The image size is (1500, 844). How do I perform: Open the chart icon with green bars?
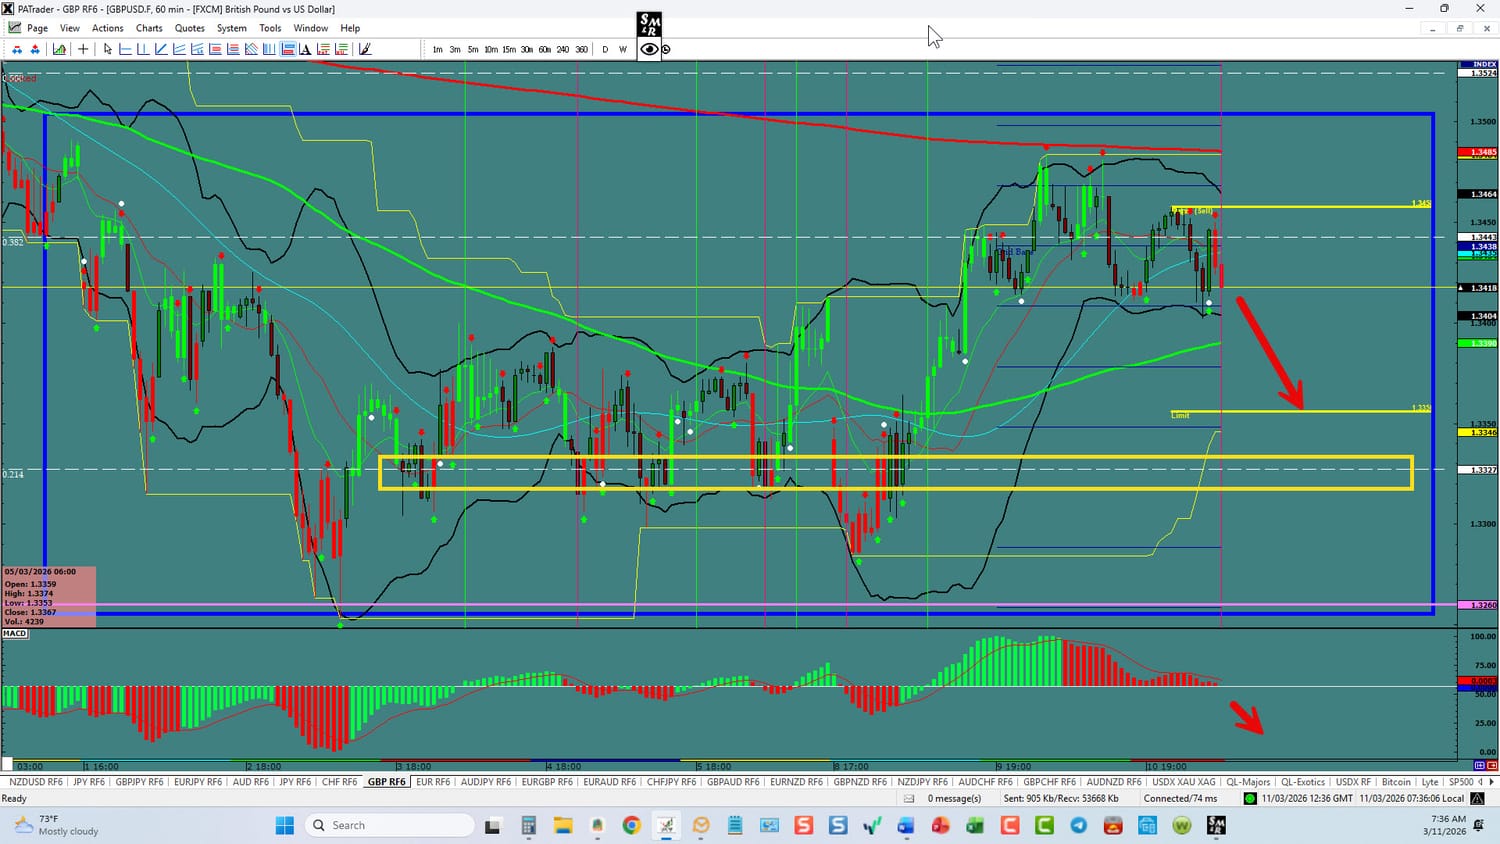coord(59,49)
